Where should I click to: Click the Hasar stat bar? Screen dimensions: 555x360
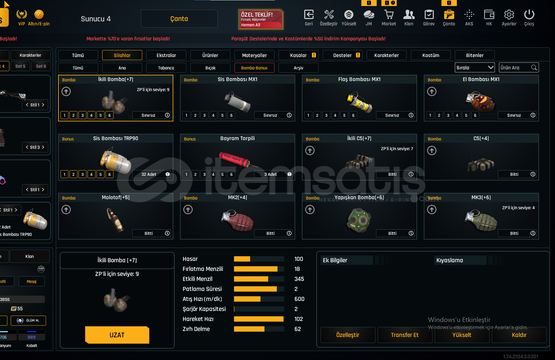(x=259, y=259)
